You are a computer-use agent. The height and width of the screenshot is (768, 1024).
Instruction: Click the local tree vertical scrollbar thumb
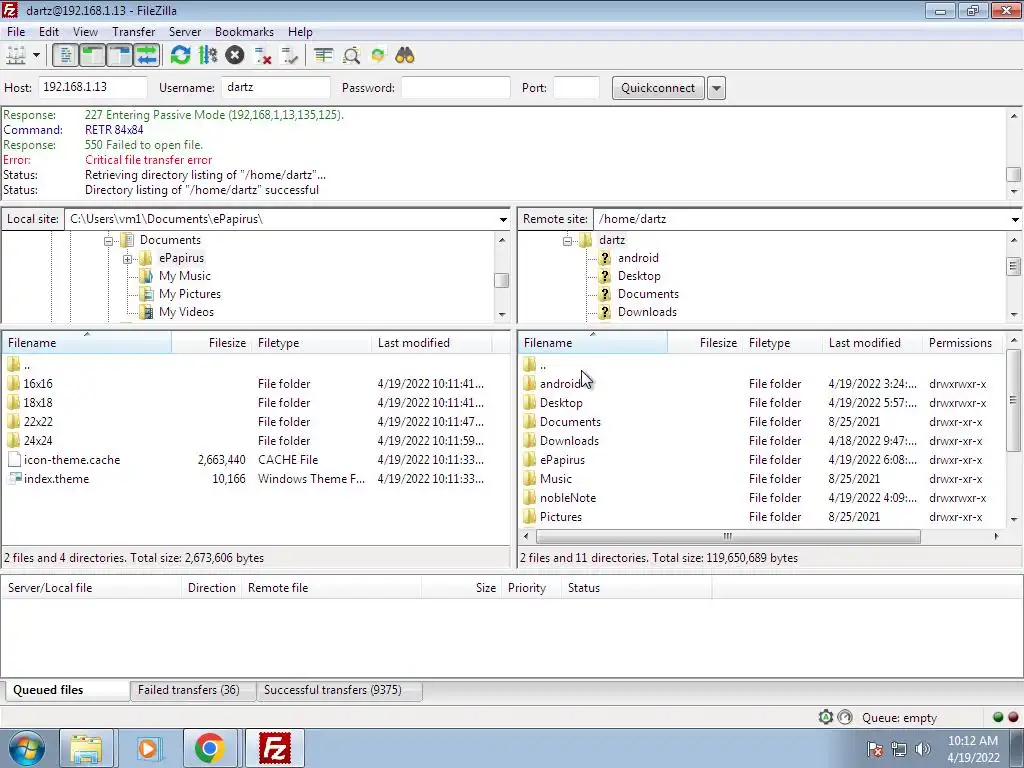point(502,280)
